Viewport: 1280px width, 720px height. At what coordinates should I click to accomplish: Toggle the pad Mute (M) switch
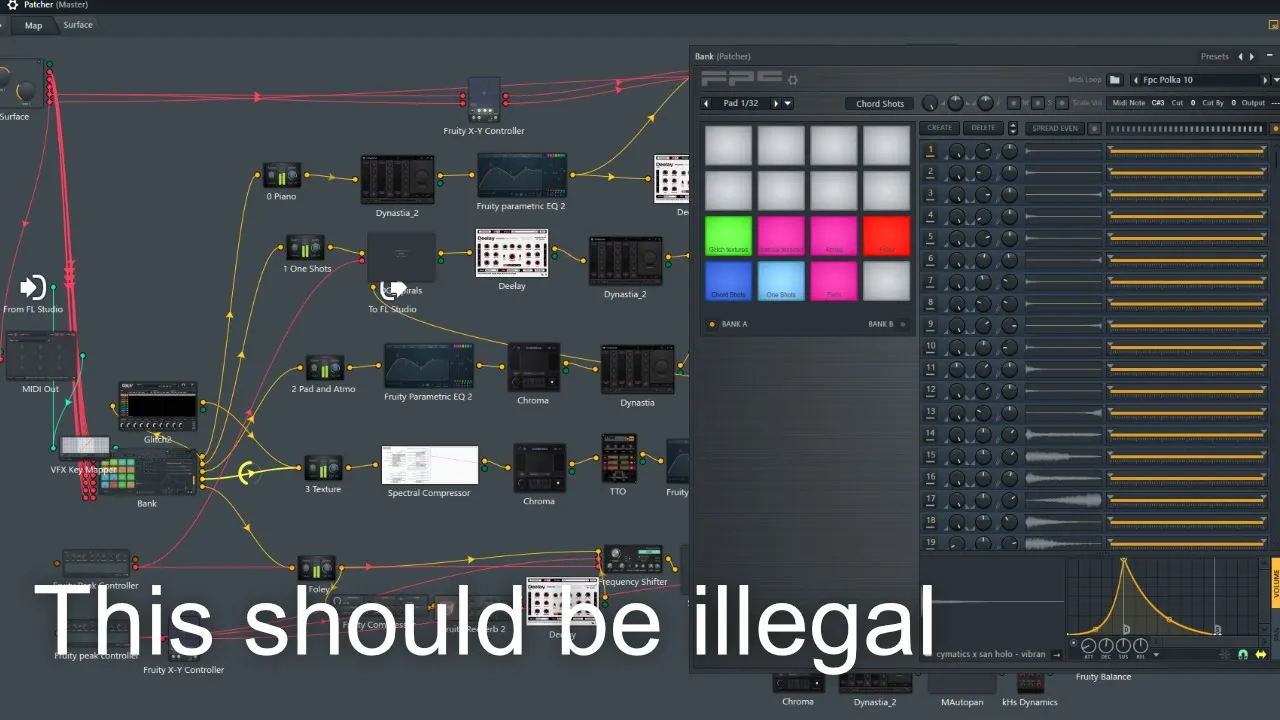[1015, 103]
